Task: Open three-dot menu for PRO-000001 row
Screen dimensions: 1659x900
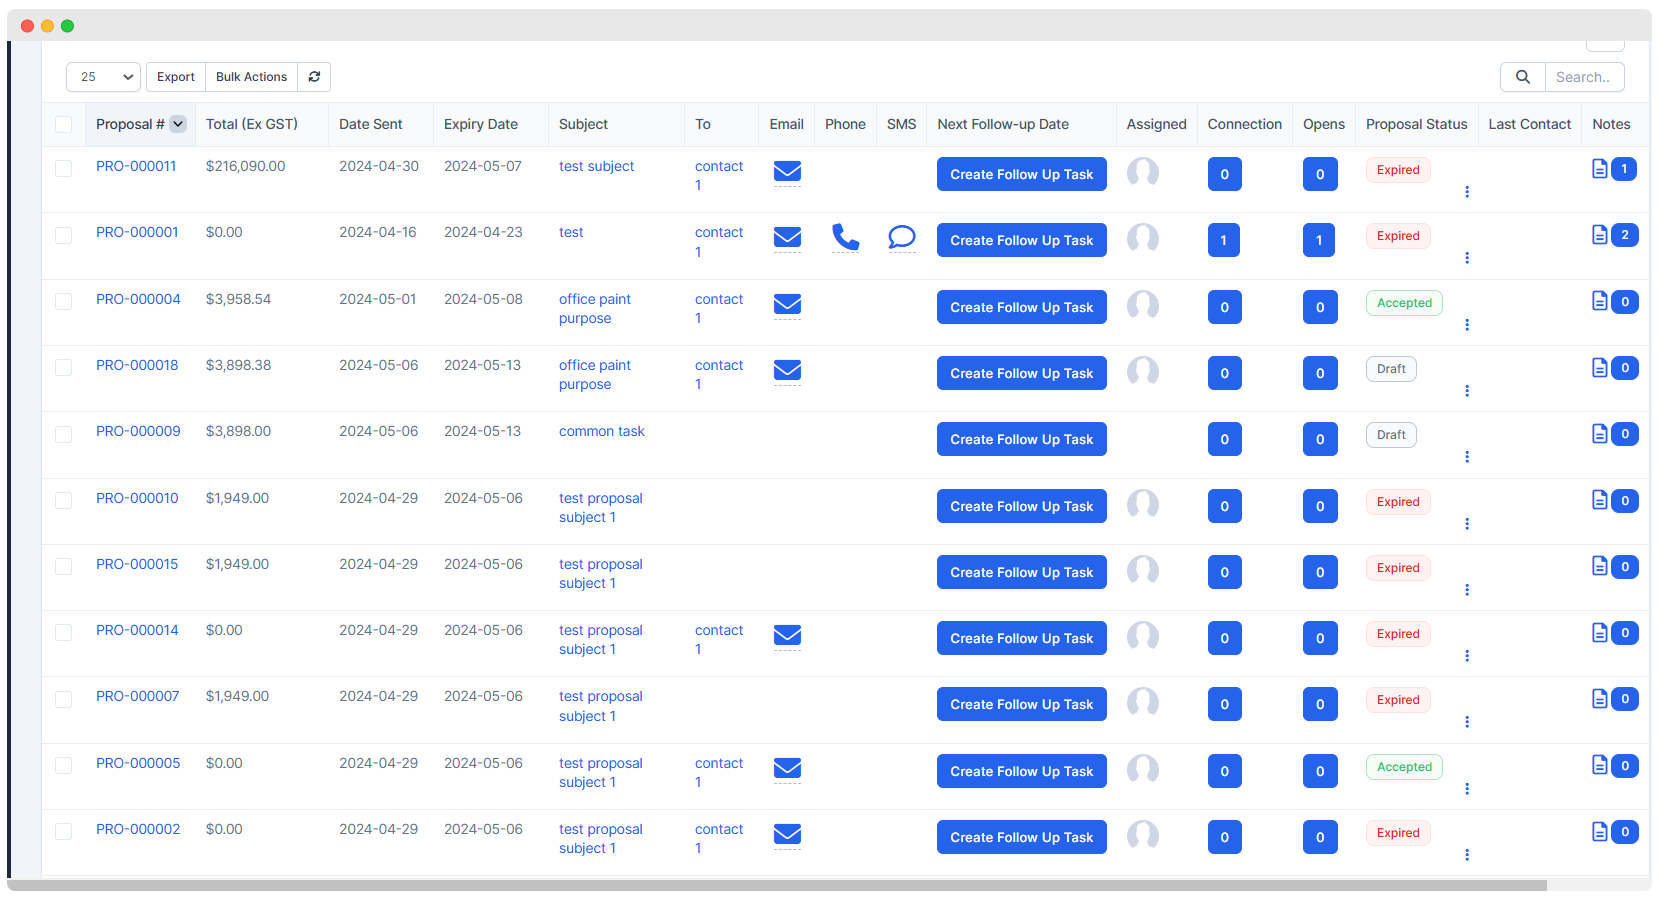Action: click(x=1467, y=258)
